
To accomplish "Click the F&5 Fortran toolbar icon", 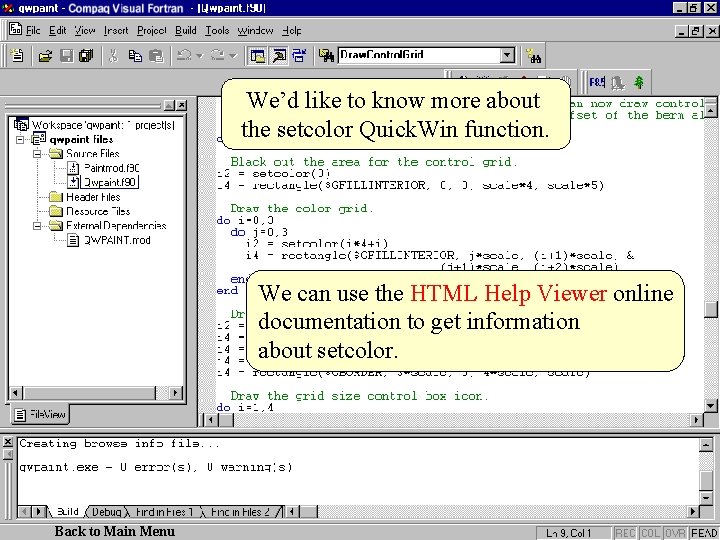I will (597, 82).
